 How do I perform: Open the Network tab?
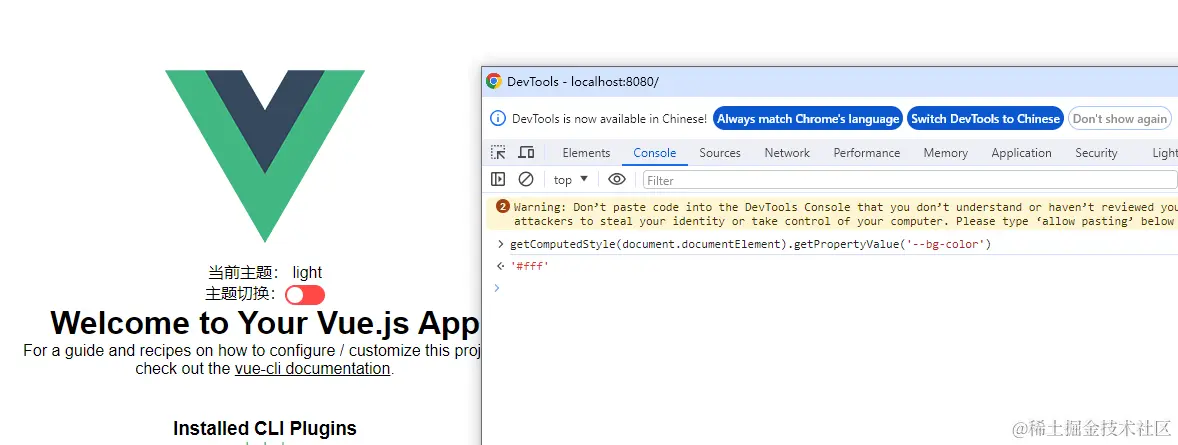[787, 153]
